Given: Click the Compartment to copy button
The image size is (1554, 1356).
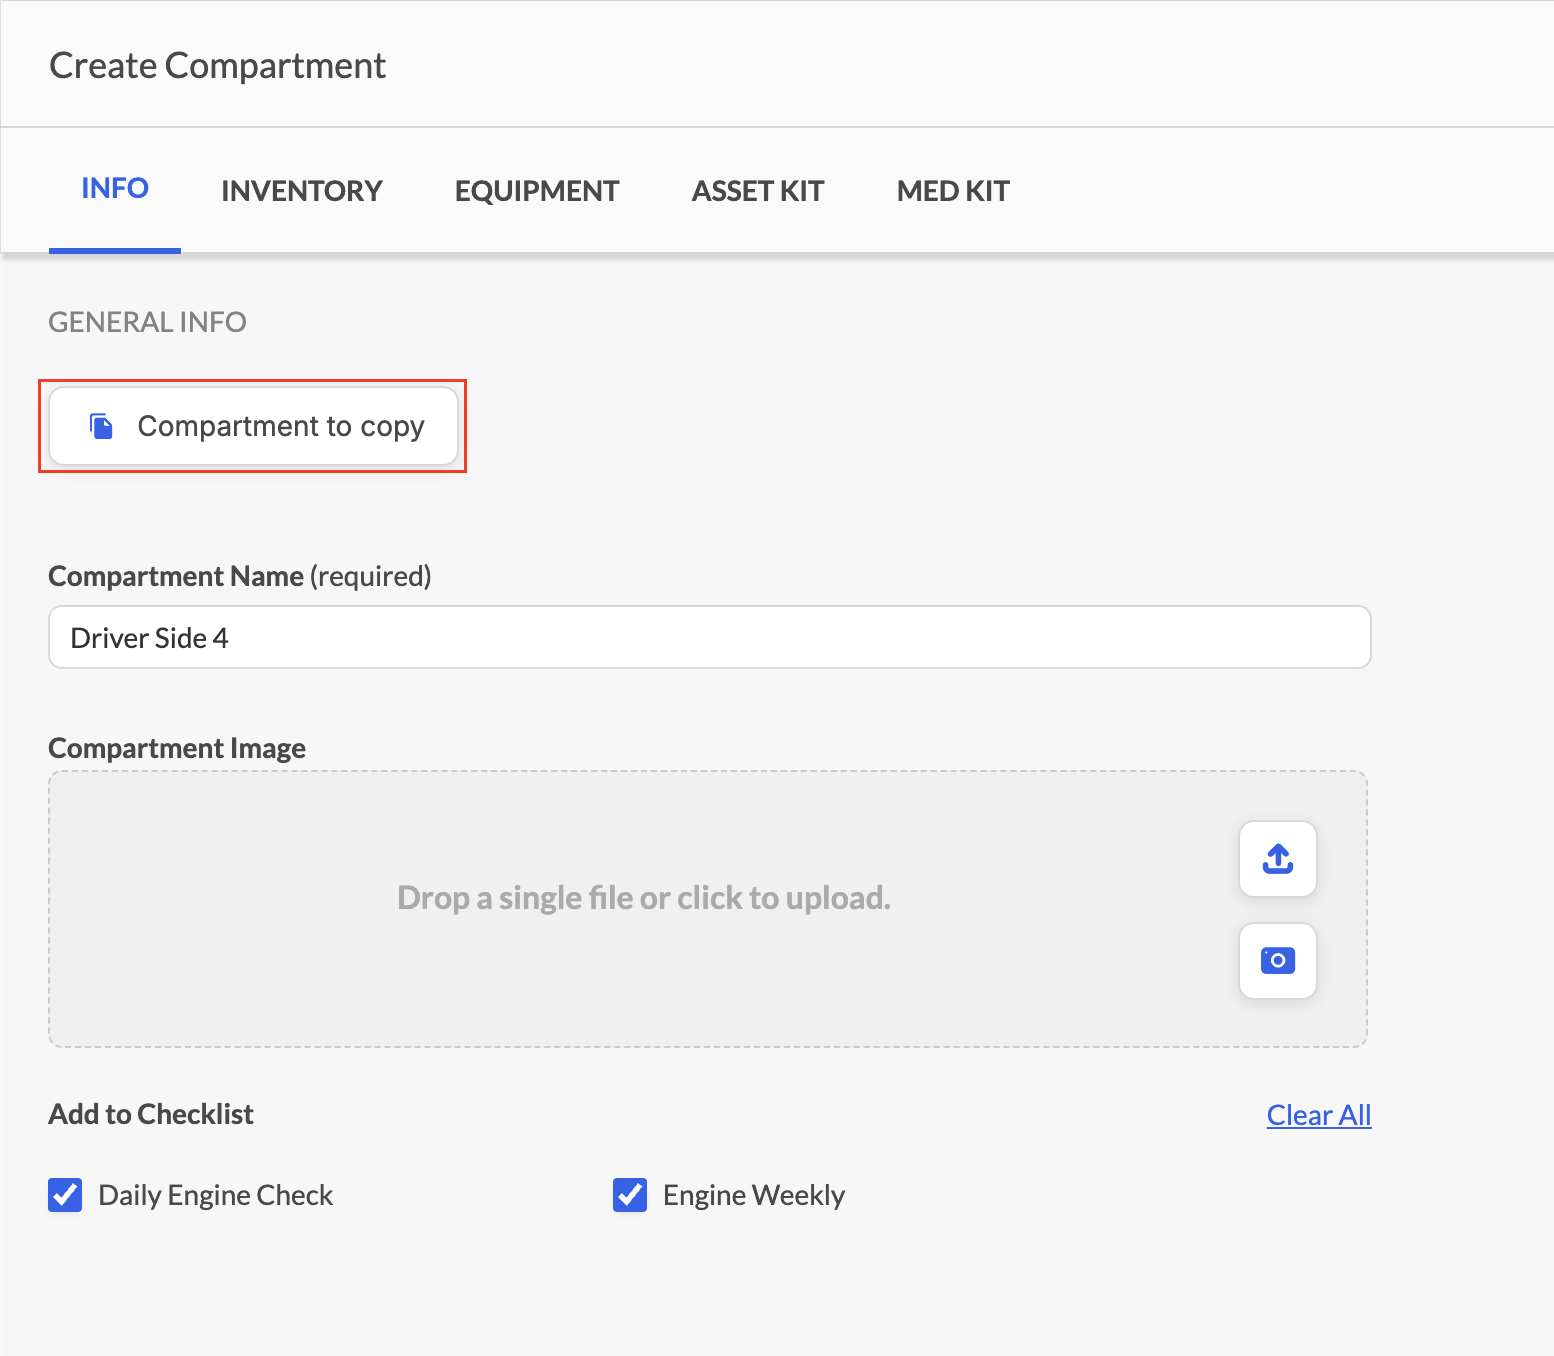Looking at the screenshot, I should 253,426.
